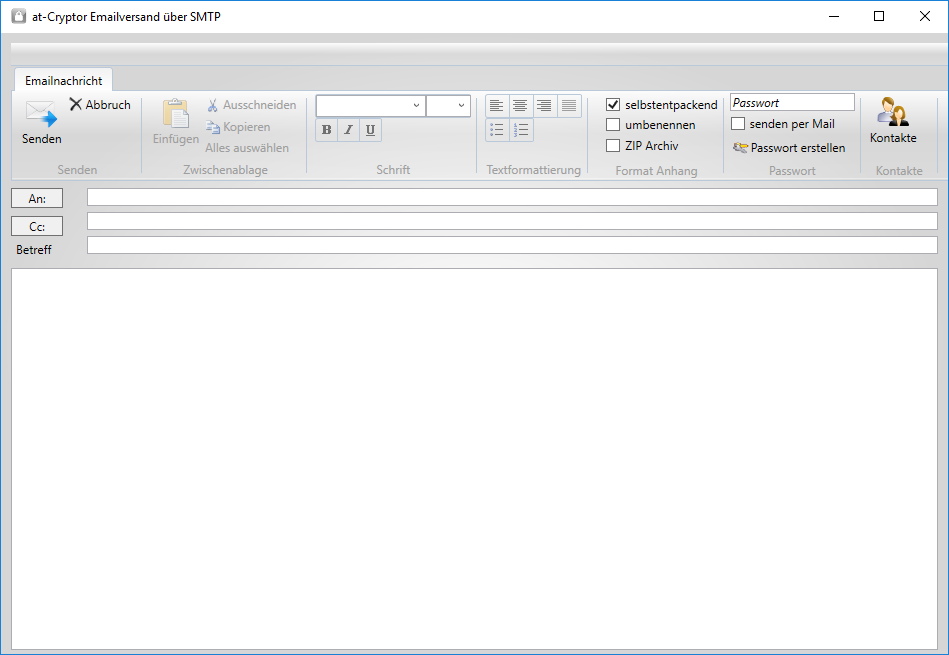
Task: Click Passwort erstellen
Action: pyautogui.click(x=789, y=148)
